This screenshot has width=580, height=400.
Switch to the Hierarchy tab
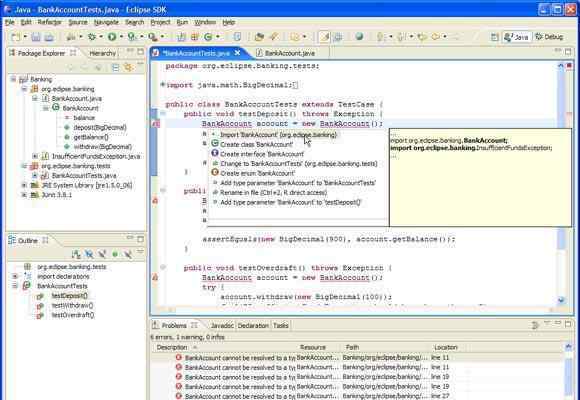tap(102, 53)
